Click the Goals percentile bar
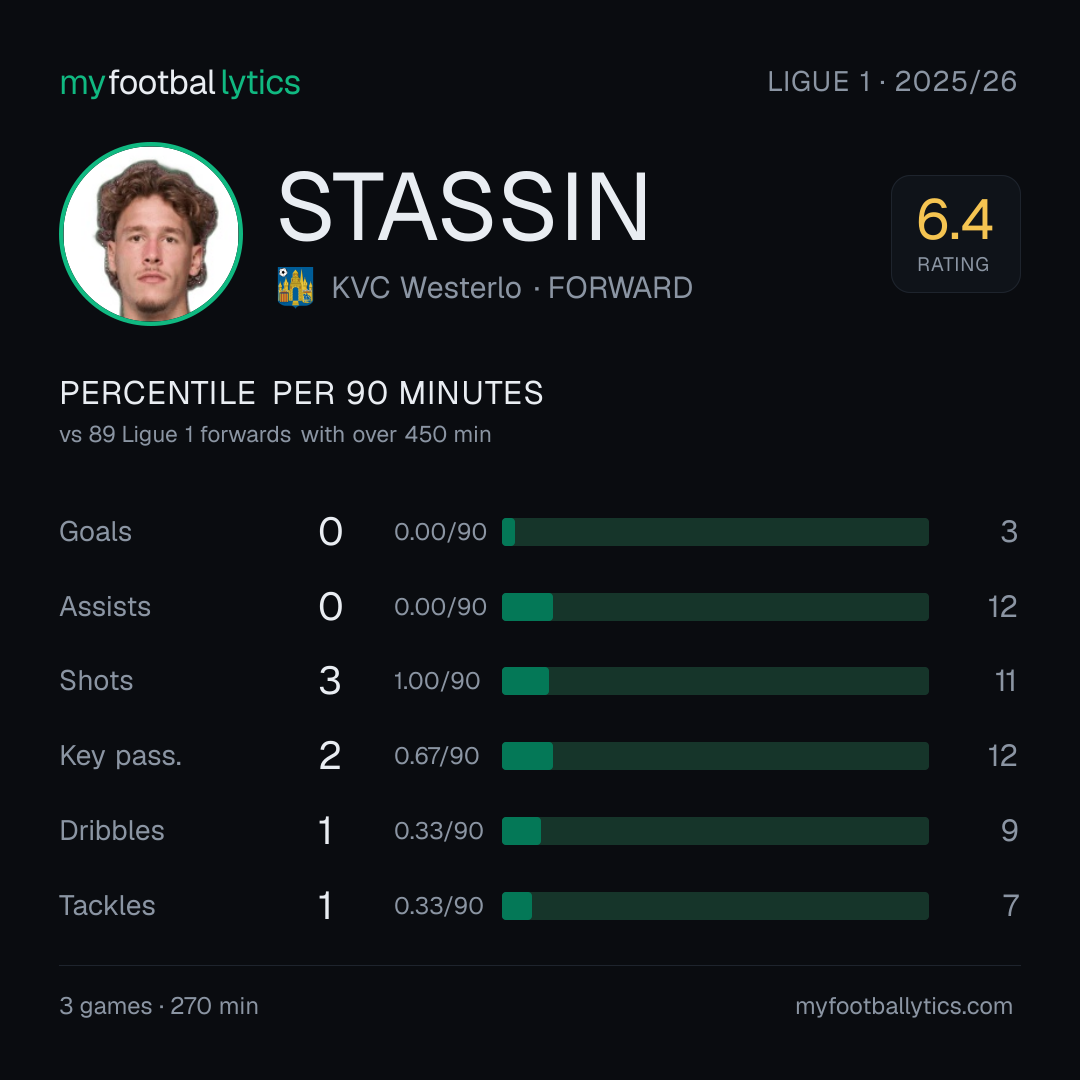Image resolution: width=1080 pixels, height=1080 pixels. 715,532
